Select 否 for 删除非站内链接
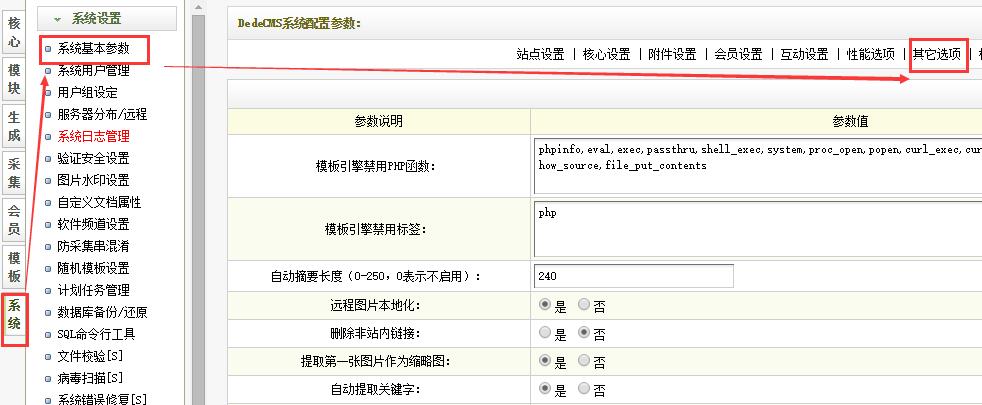This screenshot has height=405, width=982. point(584,332)
